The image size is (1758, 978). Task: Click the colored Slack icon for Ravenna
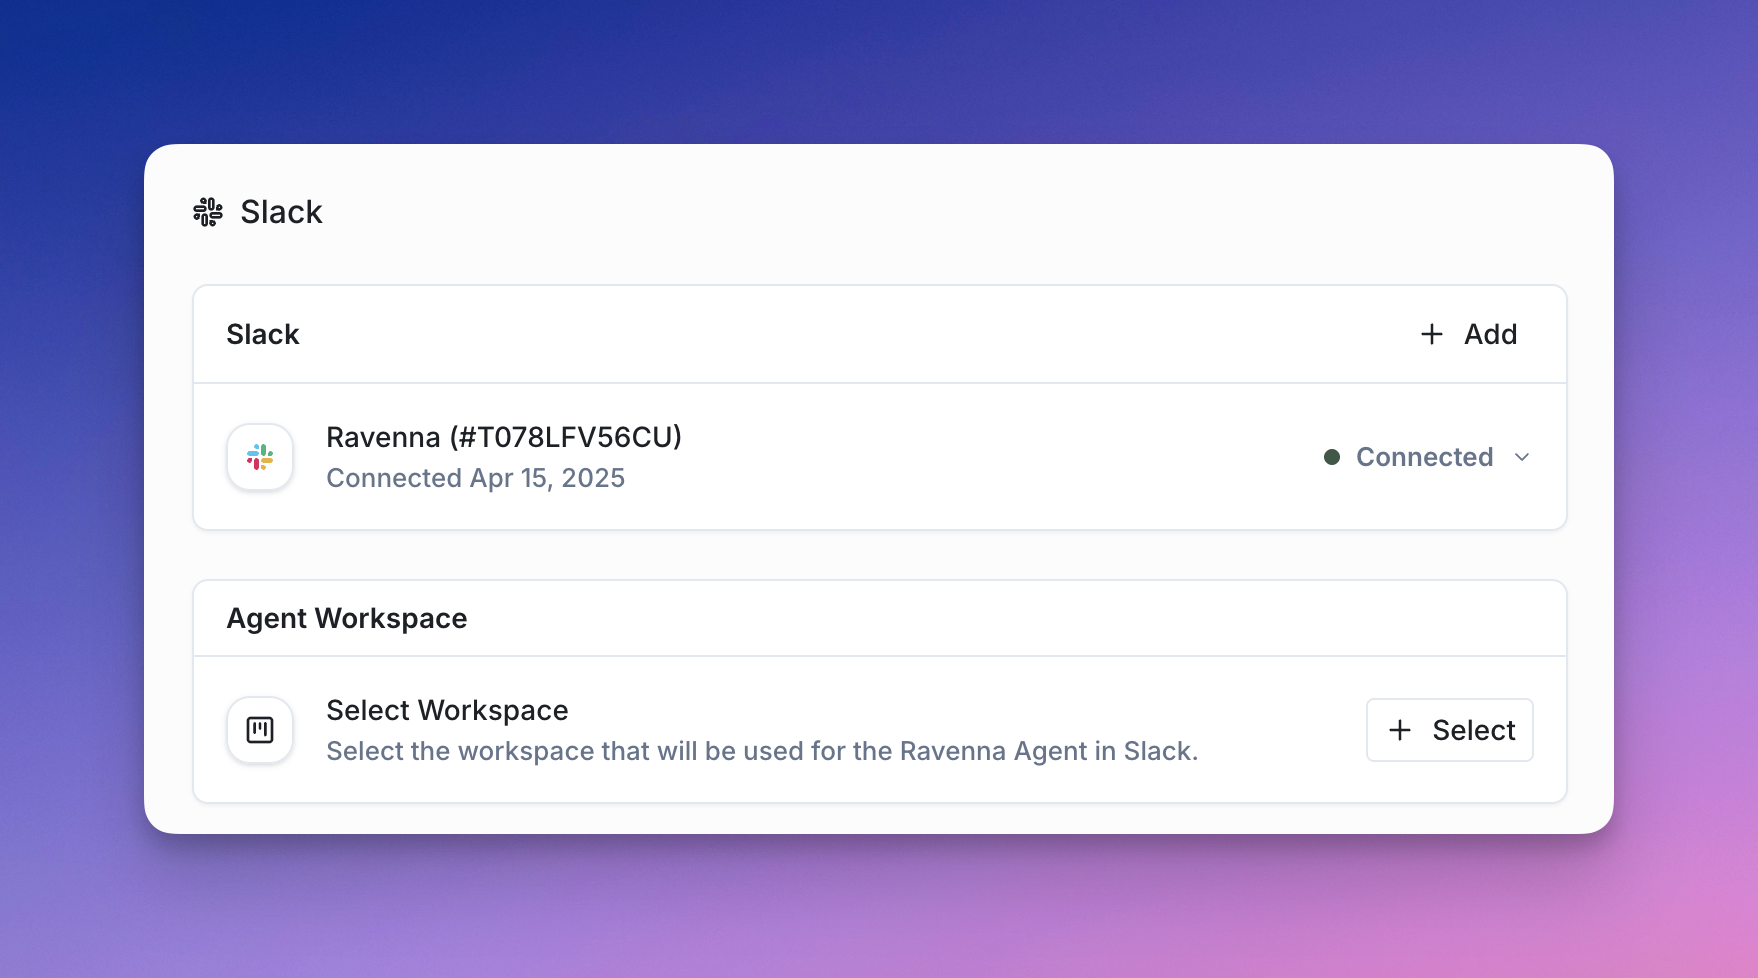pyautogui.click(x=260, y=457)
